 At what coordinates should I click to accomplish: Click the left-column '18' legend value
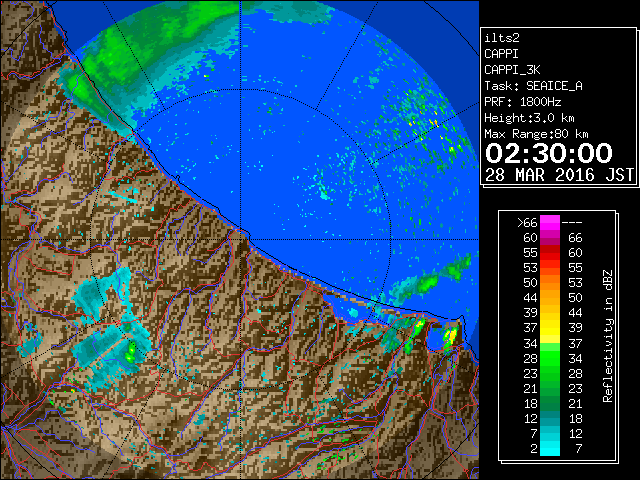(x=530, y=404)
